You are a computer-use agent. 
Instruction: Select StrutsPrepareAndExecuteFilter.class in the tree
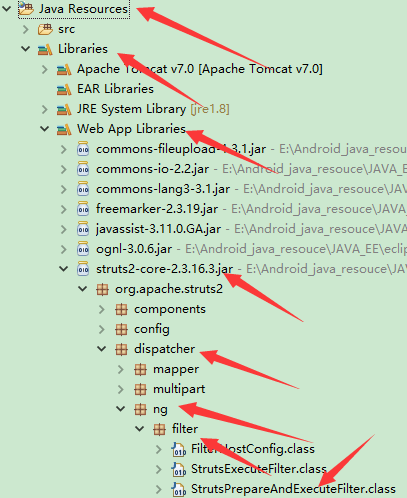point(293,489)
